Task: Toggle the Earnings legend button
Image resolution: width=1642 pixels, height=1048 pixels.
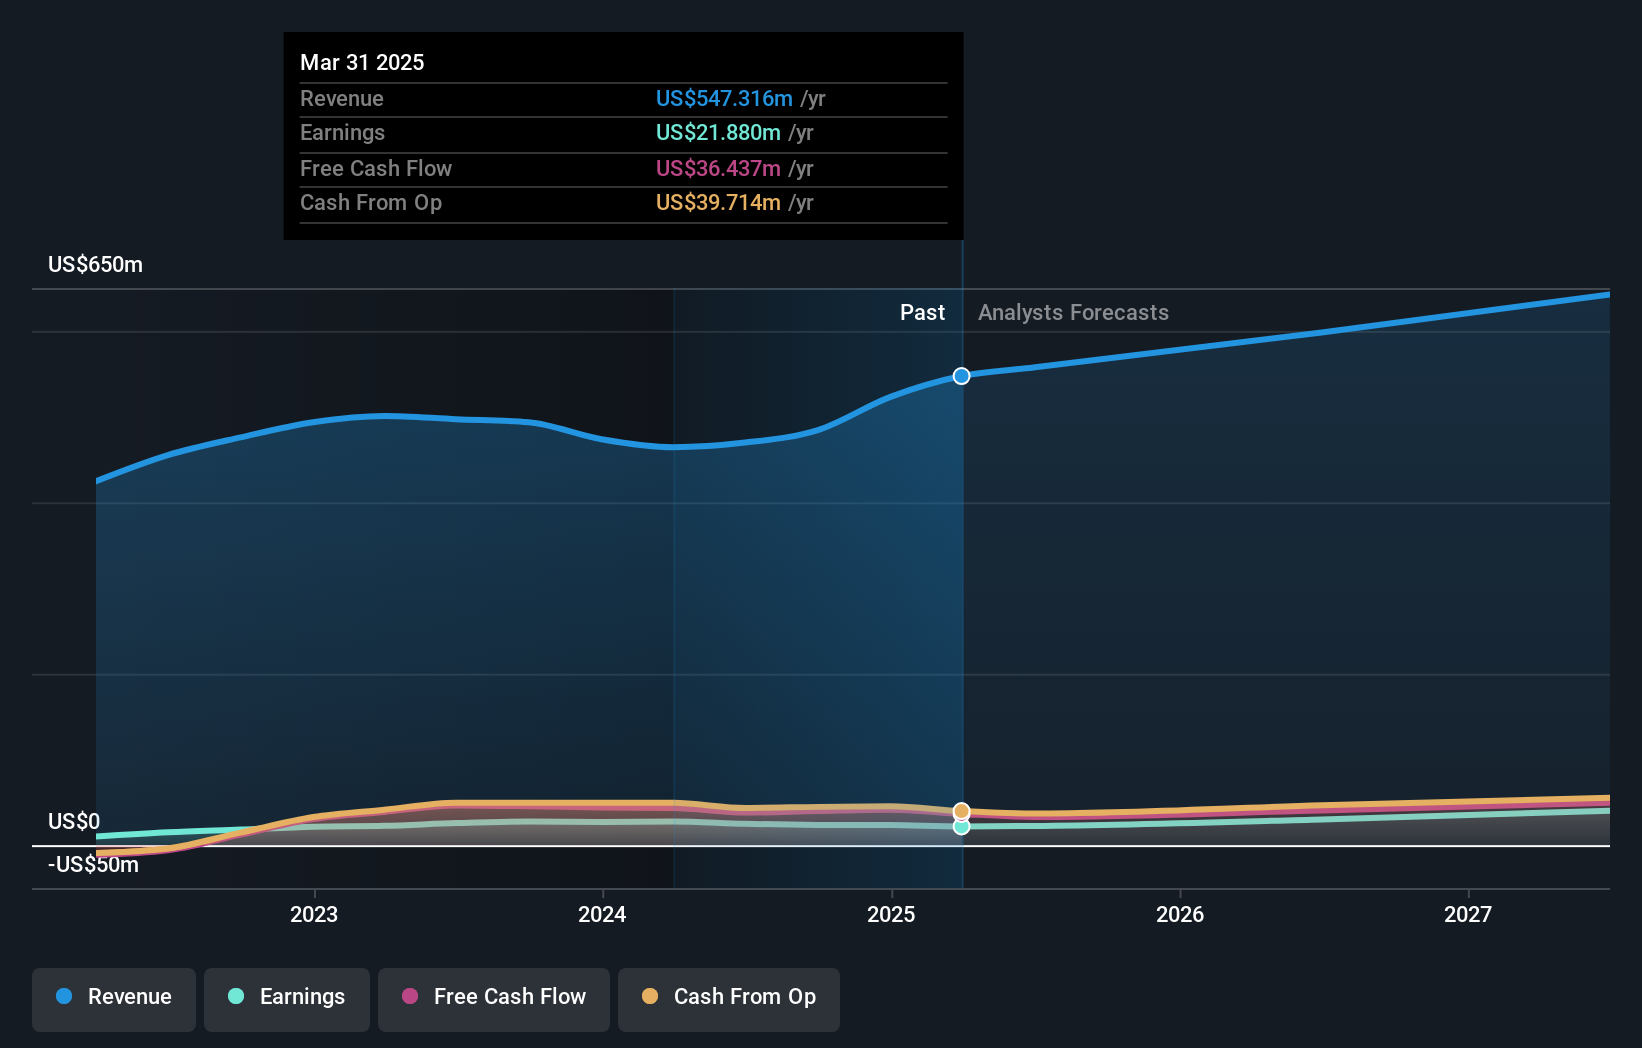Action: [287, 999]
